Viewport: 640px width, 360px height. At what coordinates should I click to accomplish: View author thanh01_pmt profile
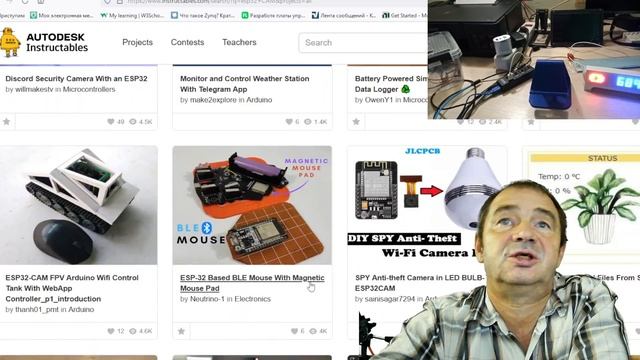point(37,310)
